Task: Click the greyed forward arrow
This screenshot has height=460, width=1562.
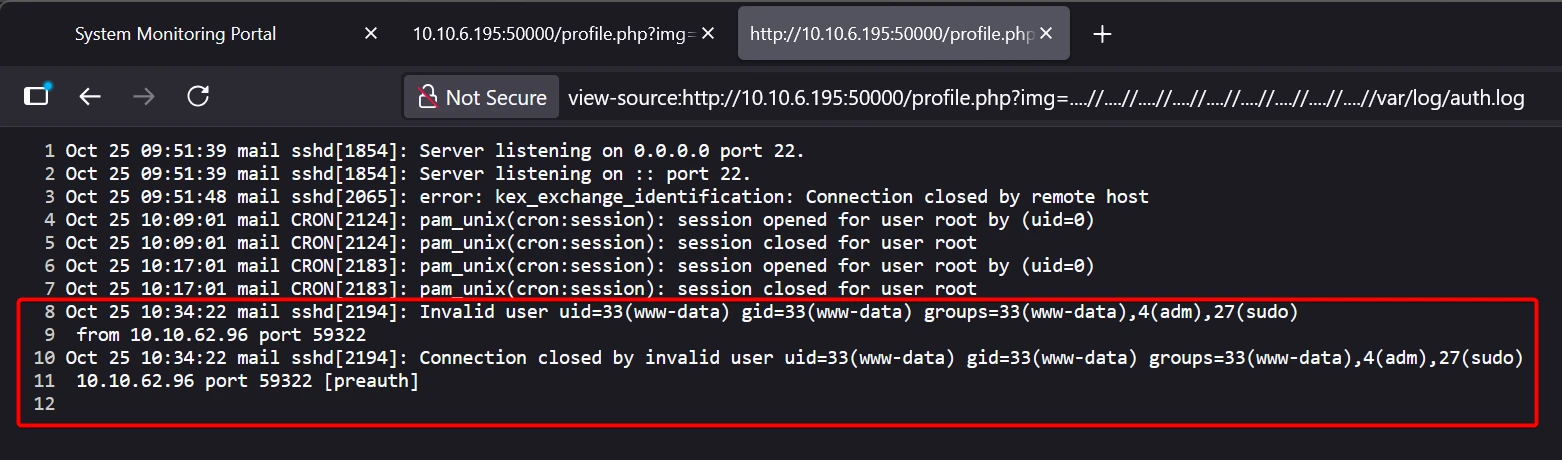Action: click(144, 96)
